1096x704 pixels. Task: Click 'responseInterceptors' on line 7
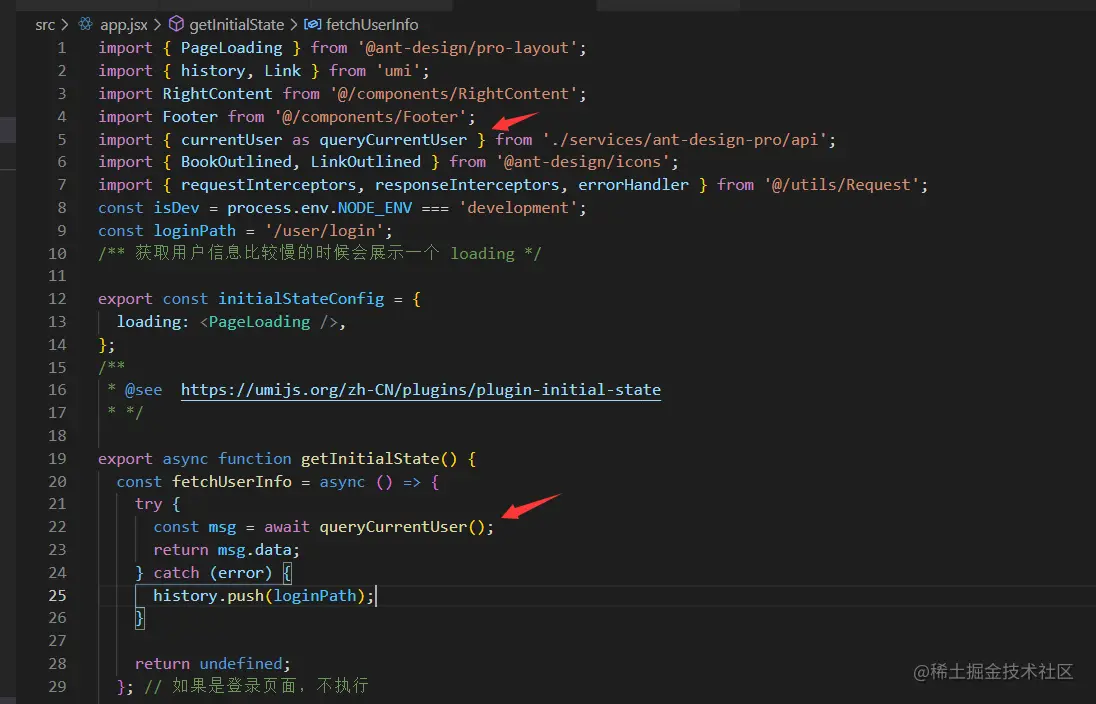(x=467, y=185)
